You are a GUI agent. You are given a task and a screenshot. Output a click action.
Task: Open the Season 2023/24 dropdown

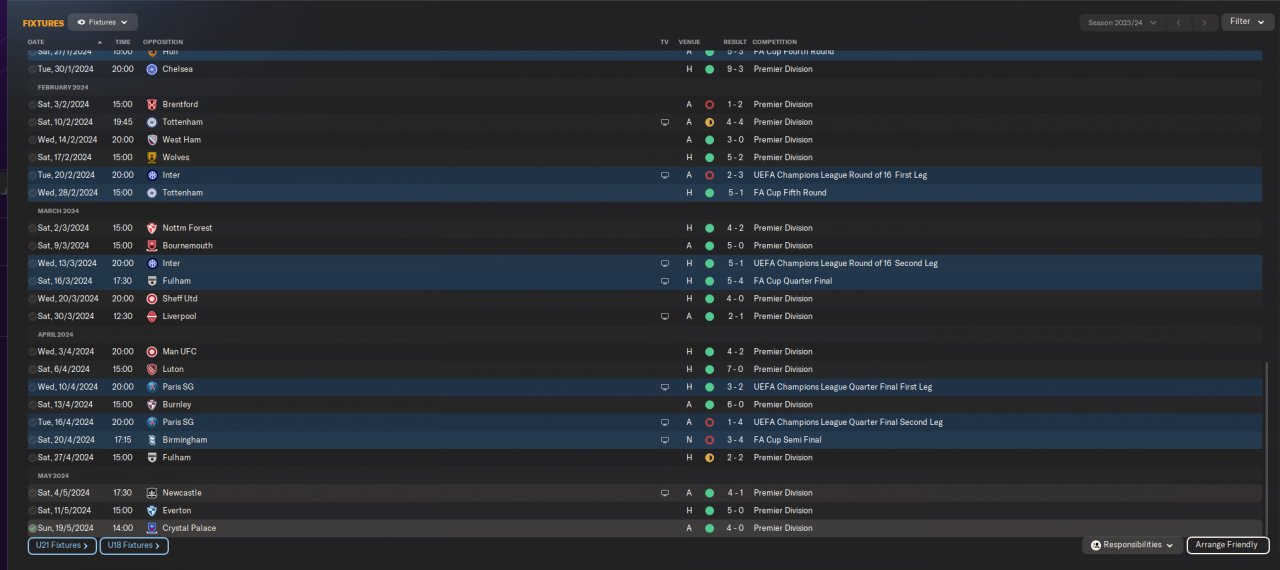click(1123, 22)
